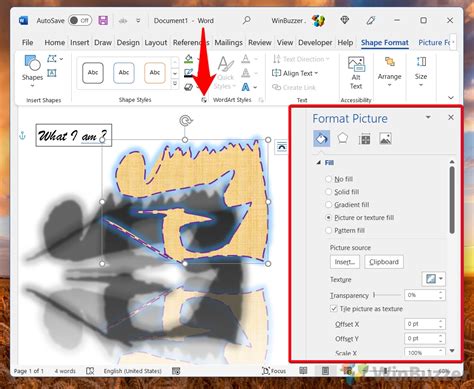Open the File tab

(x=27, y=43)
